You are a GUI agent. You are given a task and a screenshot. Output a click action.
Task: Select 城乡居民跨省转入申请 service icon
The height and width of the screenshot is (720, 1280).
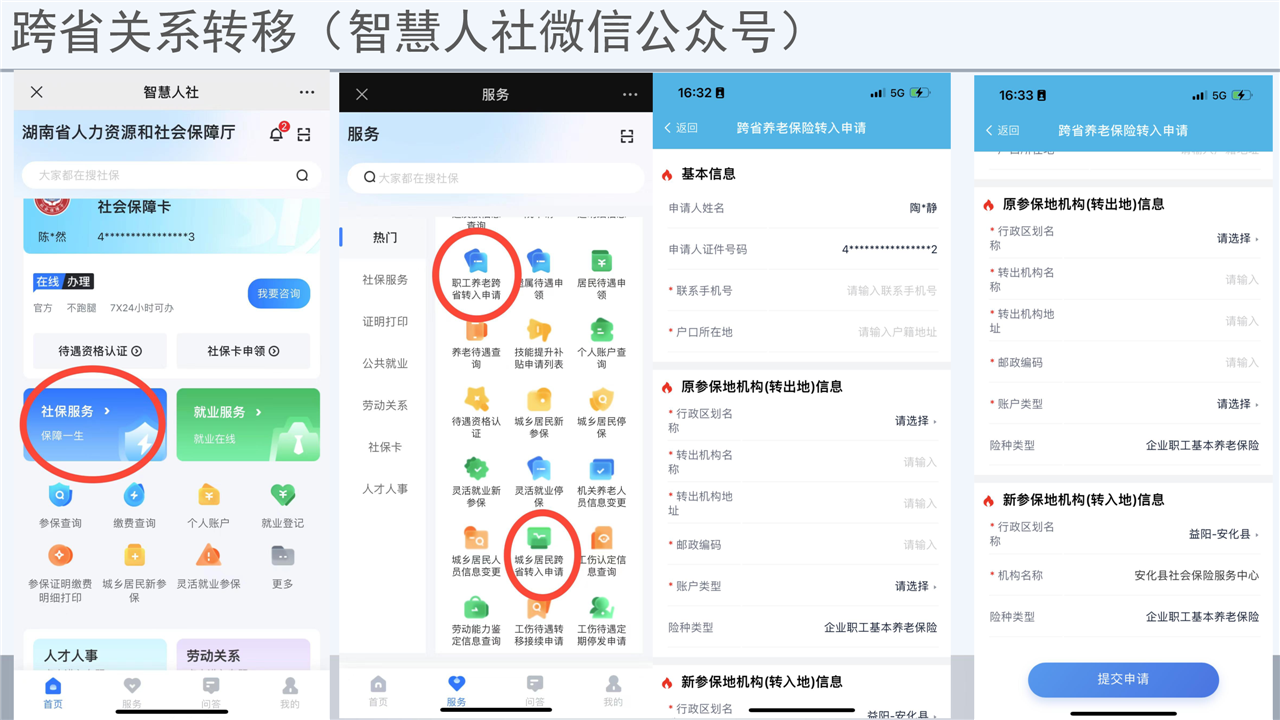[x=539, y=552]
